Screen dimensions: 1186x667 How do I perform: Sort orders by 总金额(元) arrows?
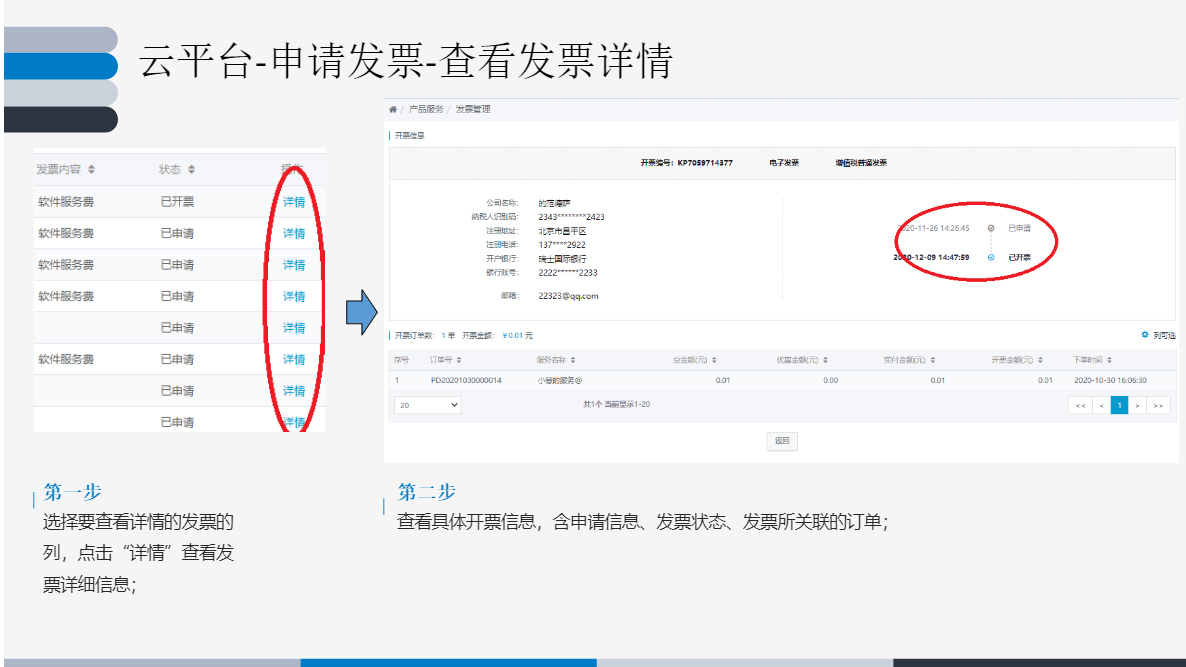(x=714, y=360)
